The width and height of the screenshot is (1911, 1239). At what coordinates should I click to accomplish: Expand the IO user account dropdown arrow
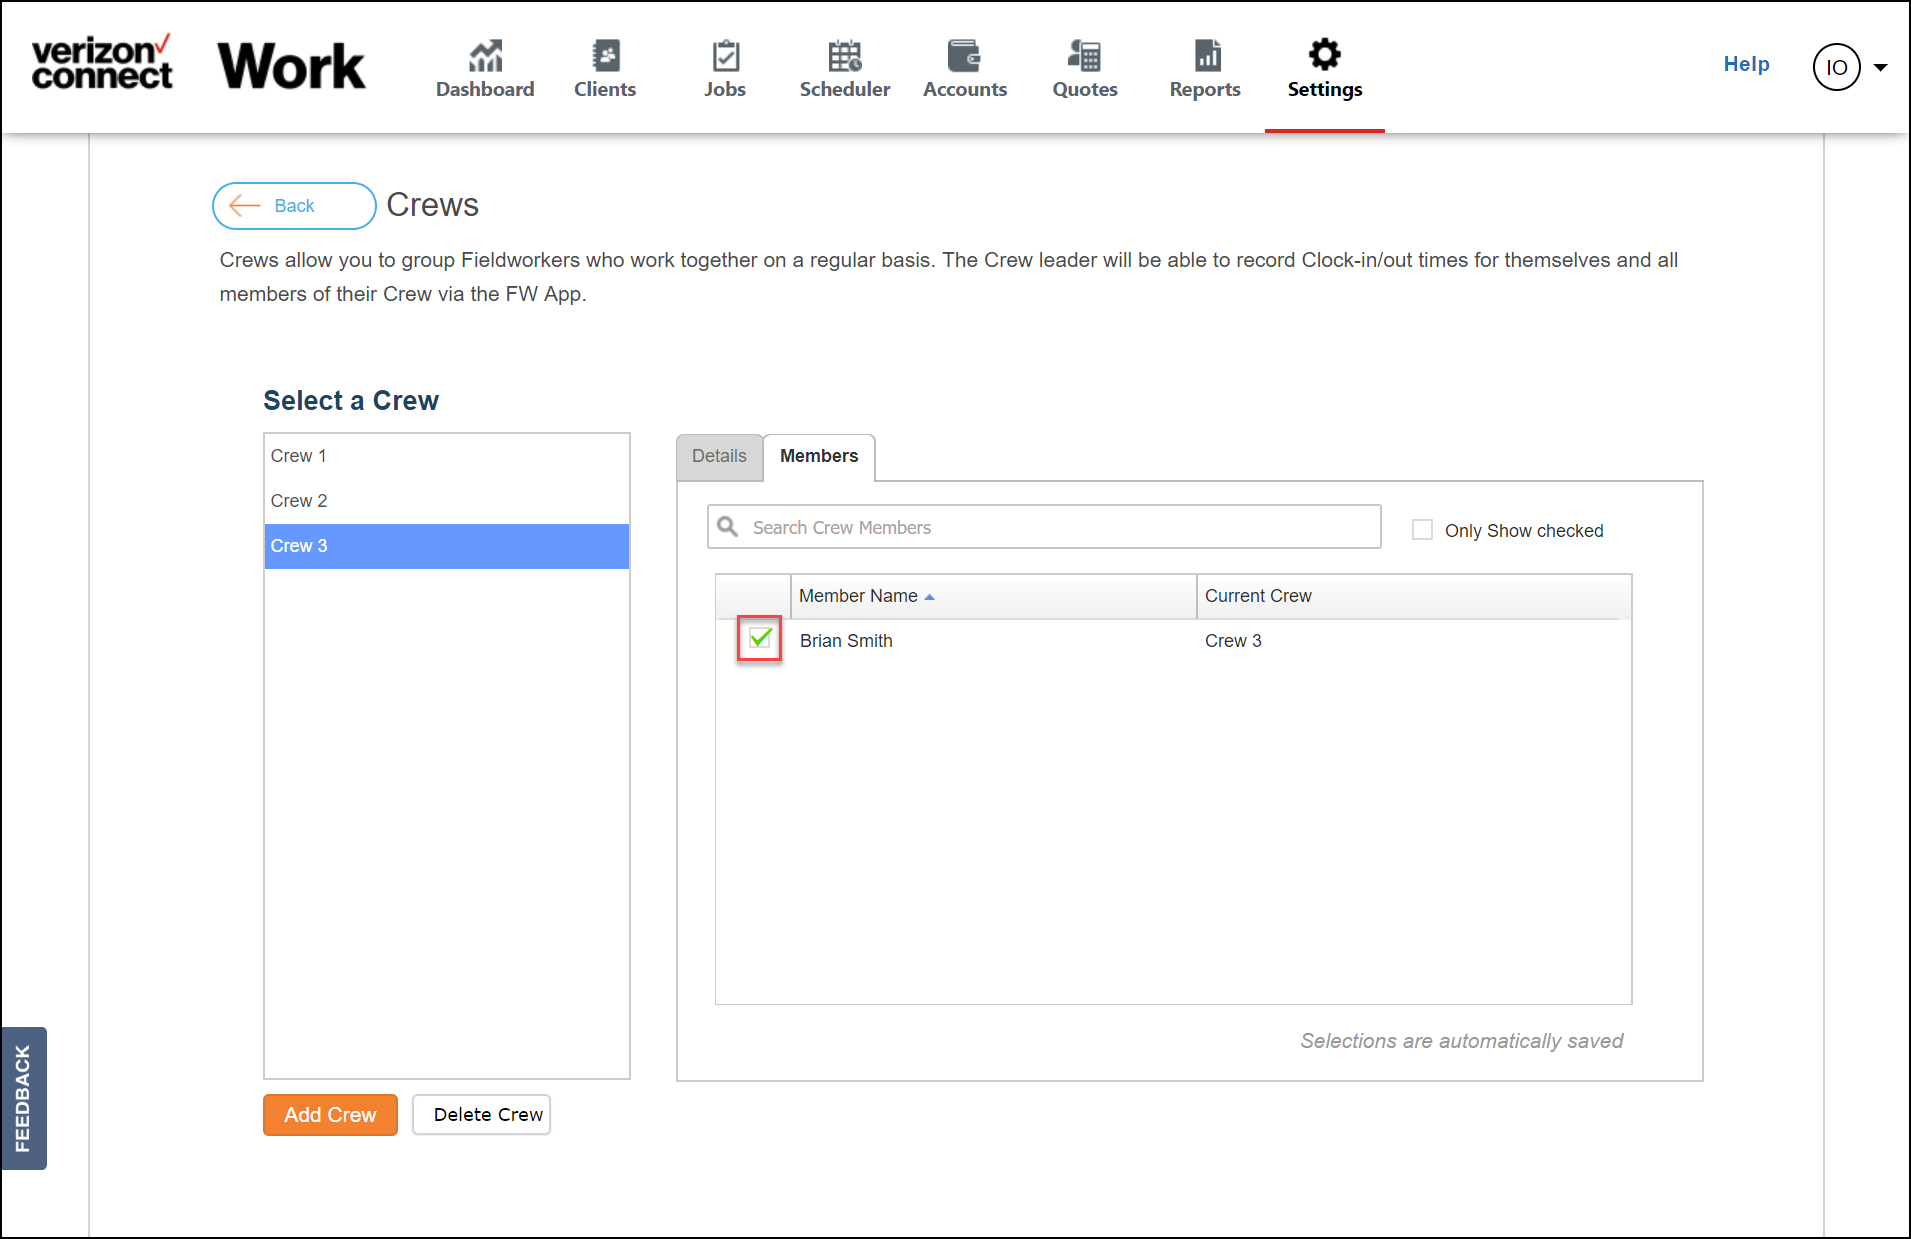click(1880, 68)
